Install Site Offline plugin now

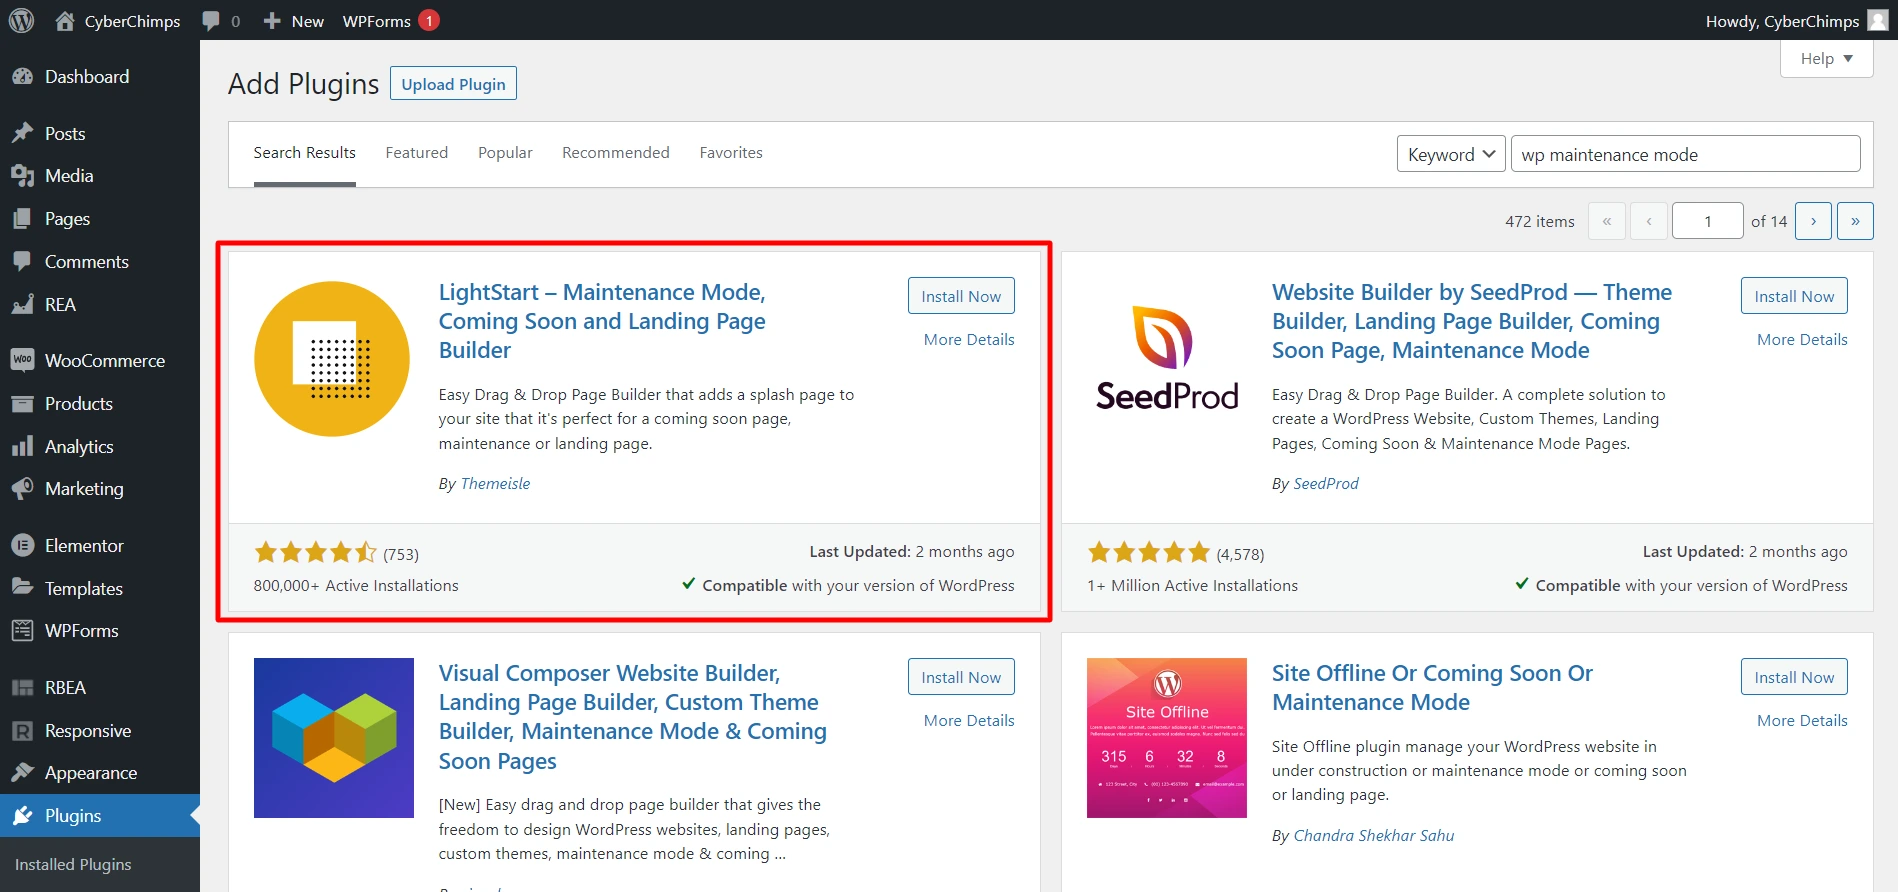[x=1794, y=677]
